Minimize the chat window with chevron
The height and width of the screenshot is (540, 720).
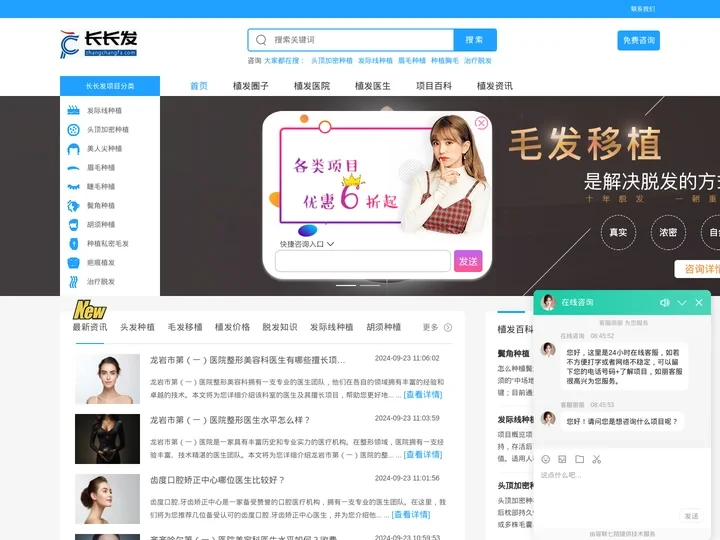[682, 303]
